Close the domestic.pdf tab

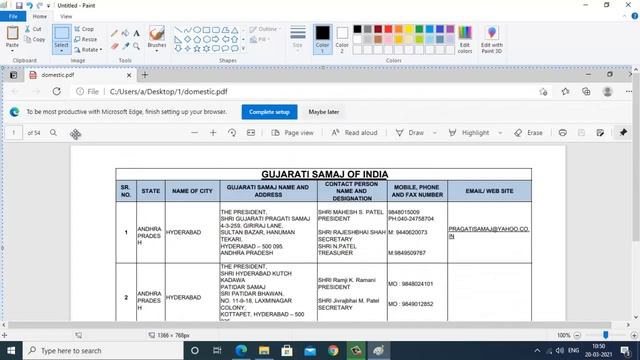(129, 75)
